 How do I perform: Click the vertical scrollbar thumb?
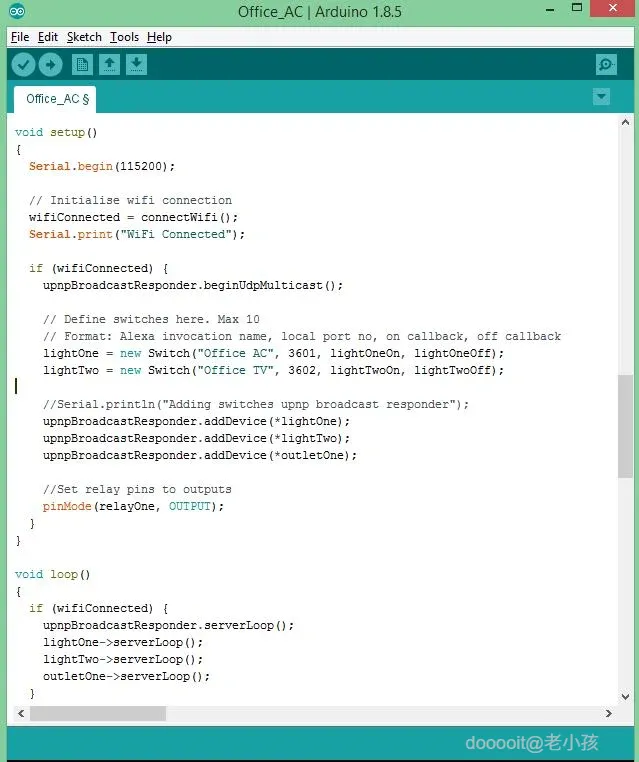click(x=625, y=426)
